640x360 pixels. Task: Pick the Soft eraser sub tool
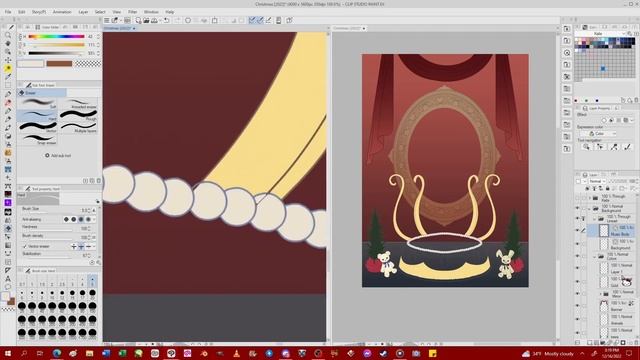[37, 103]
